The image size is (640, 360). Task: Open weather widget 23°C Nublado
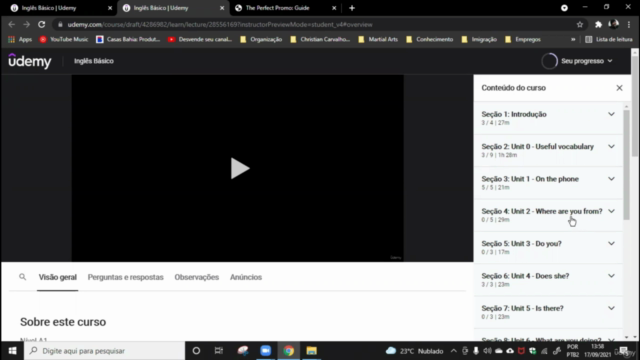[414, 351]
